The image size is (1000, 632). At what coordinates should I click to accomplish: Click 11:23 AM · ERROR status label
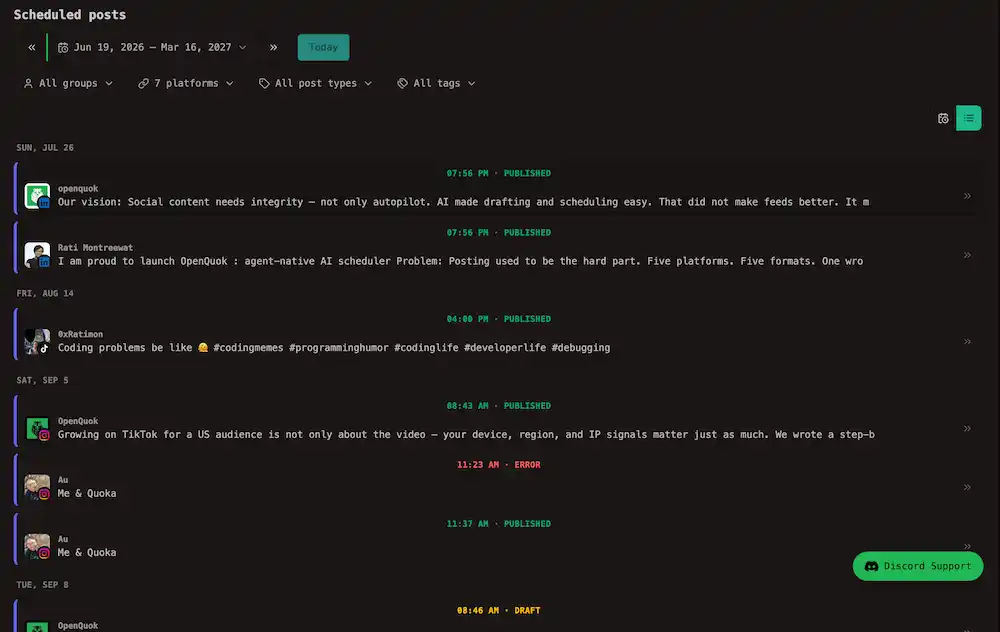tap(499, 465)
